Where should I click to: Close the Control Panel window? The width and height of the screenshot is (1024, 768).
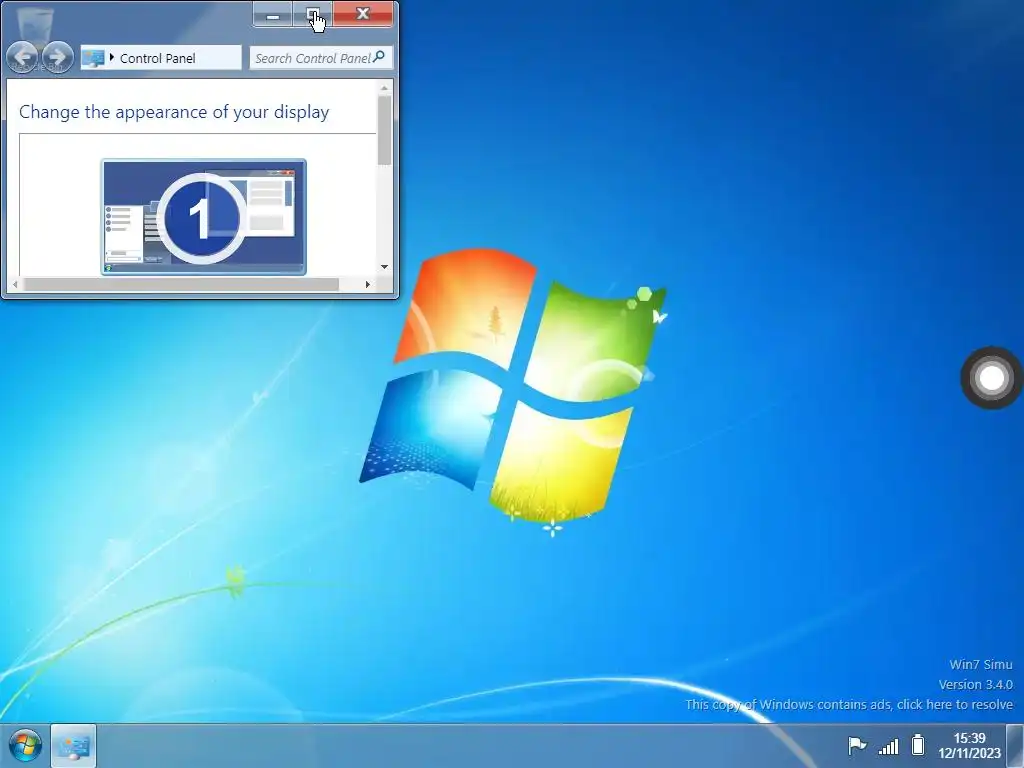click(x=363, y=14)
